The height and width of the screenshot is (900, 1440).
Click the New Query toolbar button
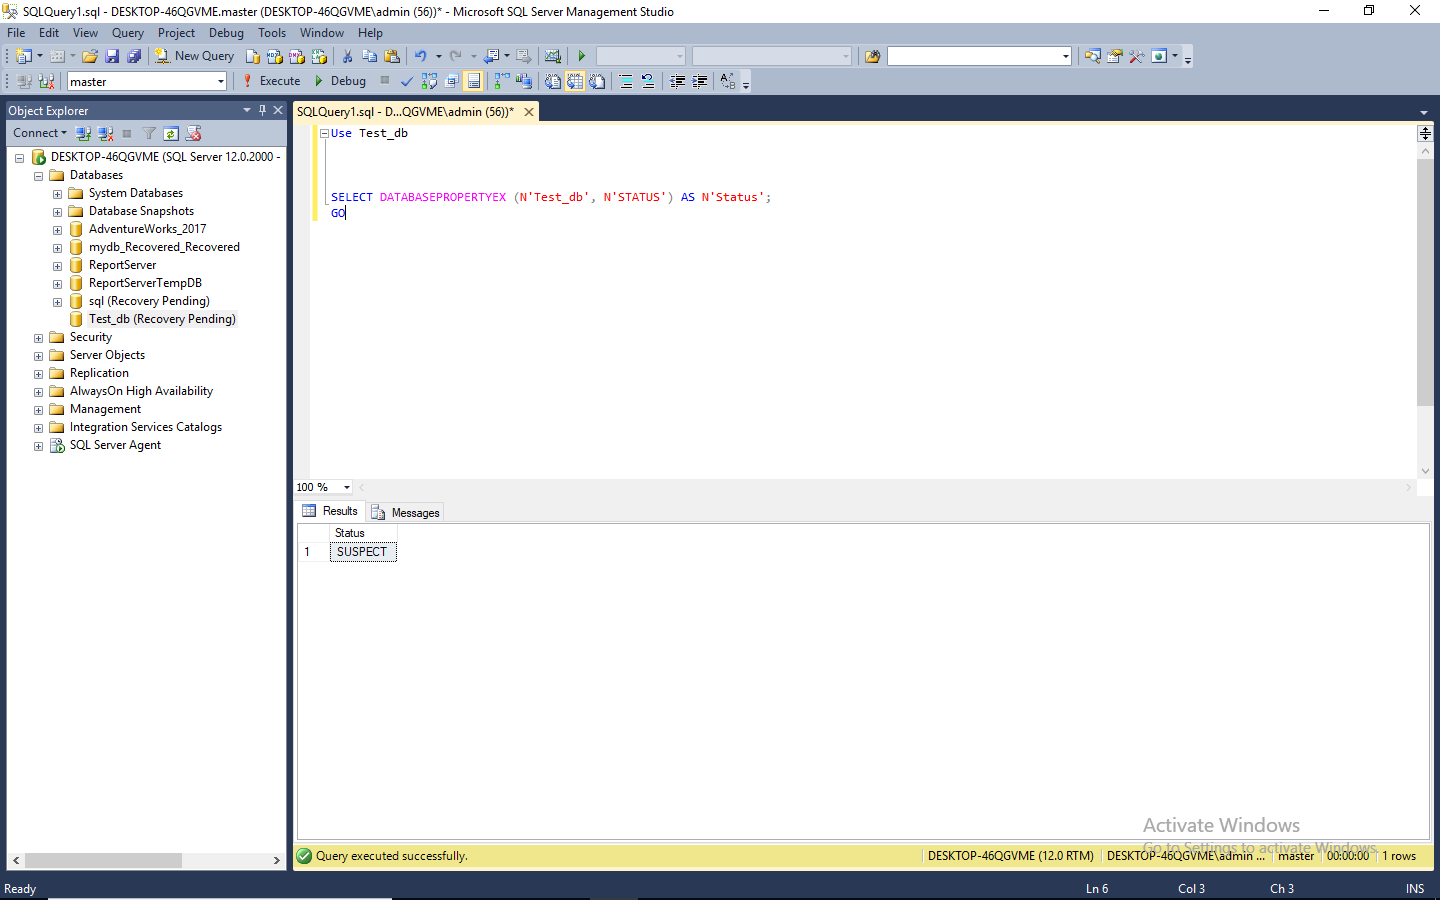[194, 56]
